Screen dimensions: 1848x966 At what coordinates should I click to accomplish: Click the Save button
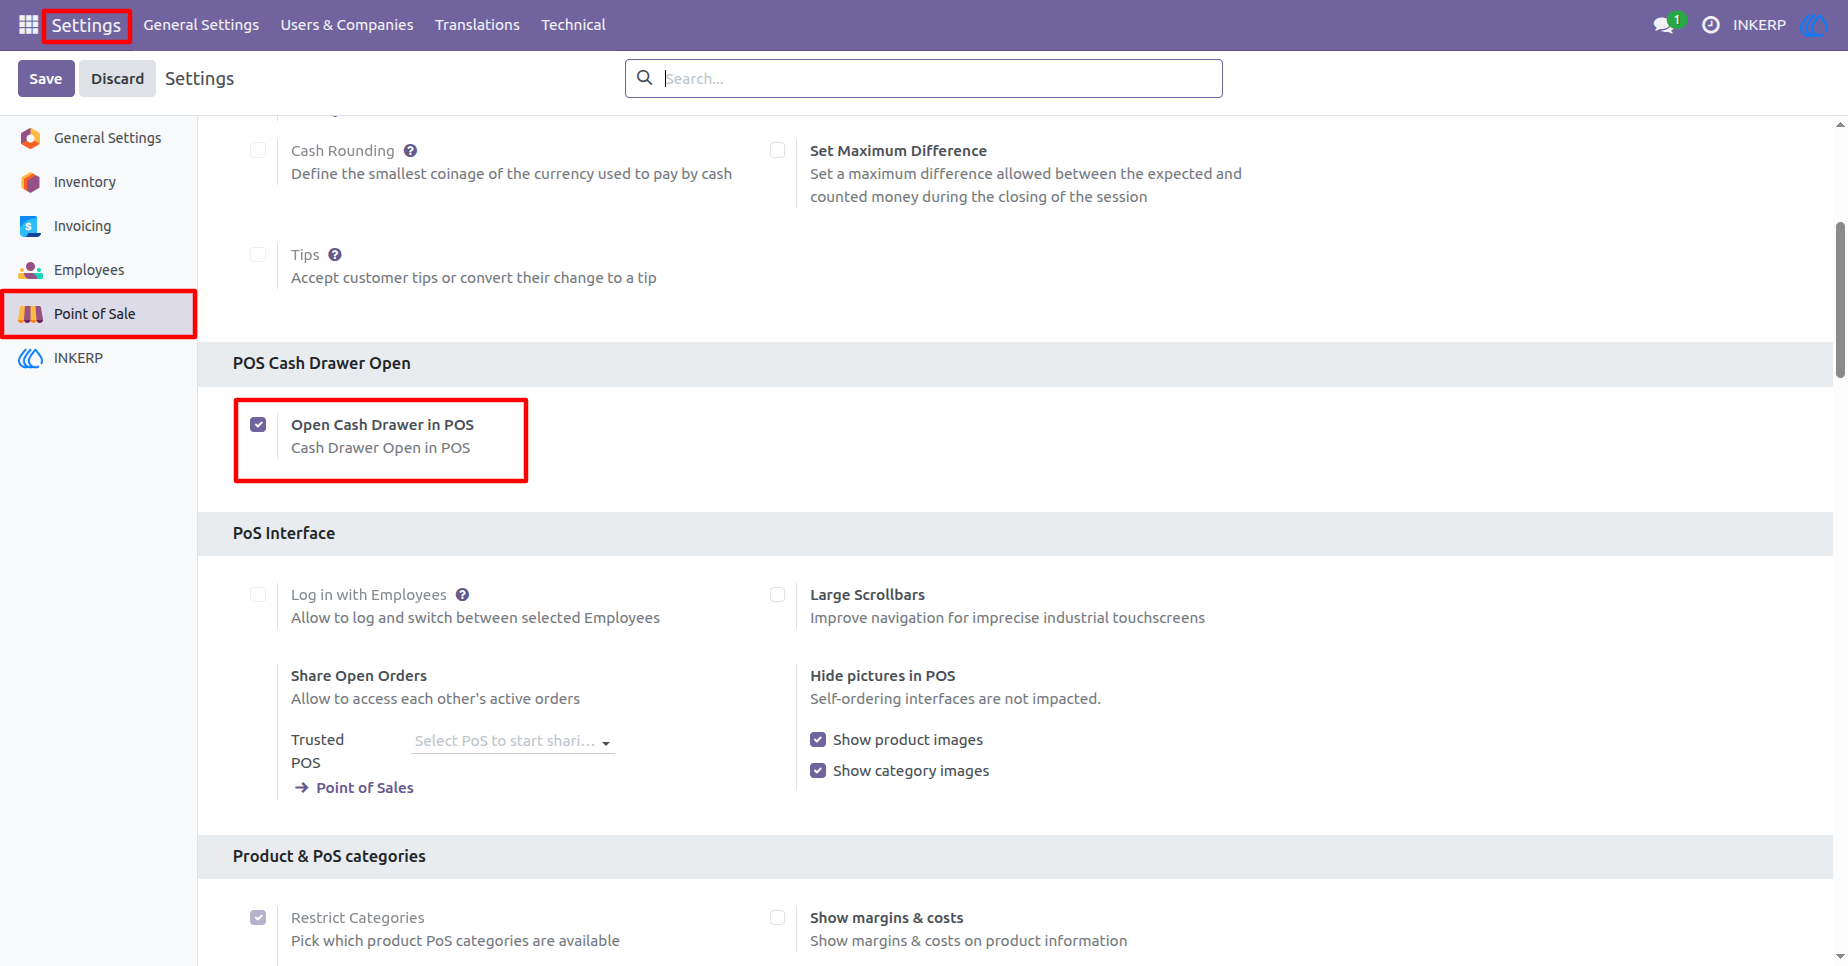coord(46,79)
